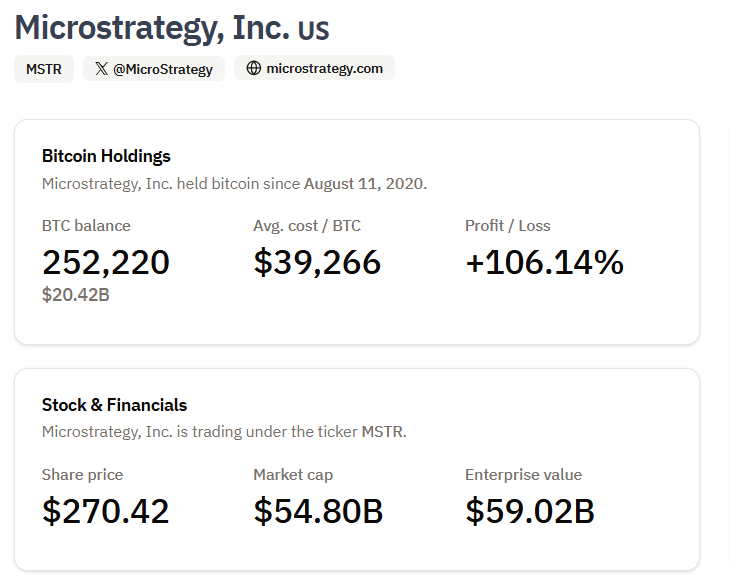Select the Stock & Financials card heading
This screenshot has height=584, width=730.
point(114,405)
